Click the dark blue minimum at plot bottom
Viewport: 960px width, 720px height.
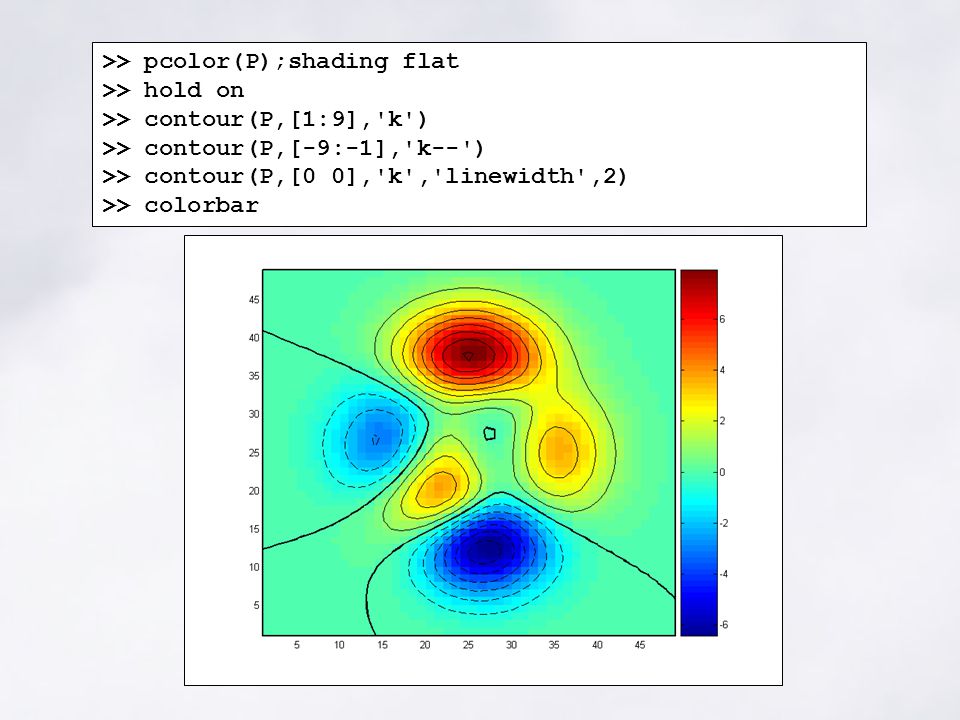click(x=487, y=551)
